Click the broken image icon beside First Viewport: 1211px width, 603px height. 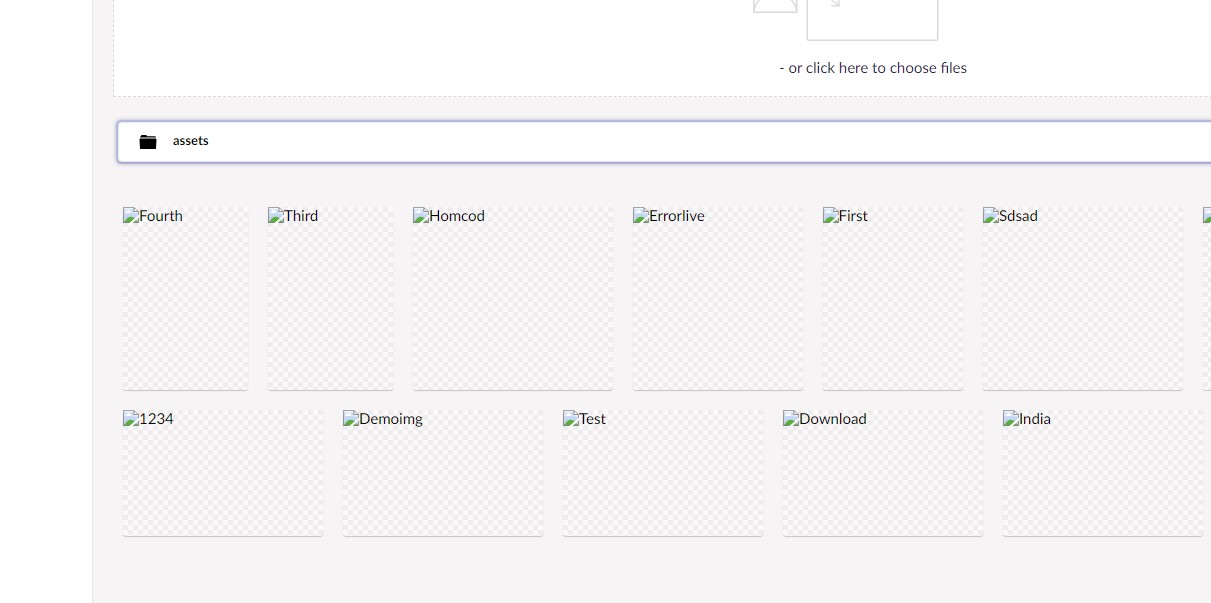click(831, 216)
